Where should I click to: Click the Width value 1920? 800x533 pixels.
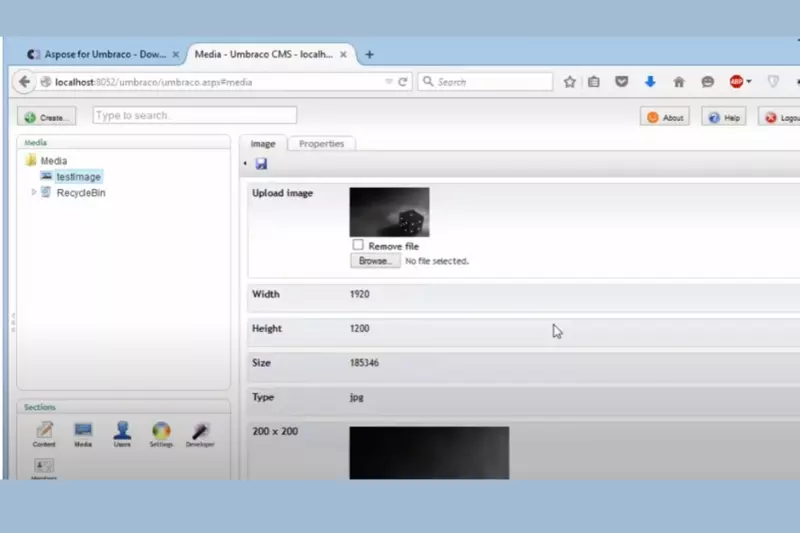(360, 294)
